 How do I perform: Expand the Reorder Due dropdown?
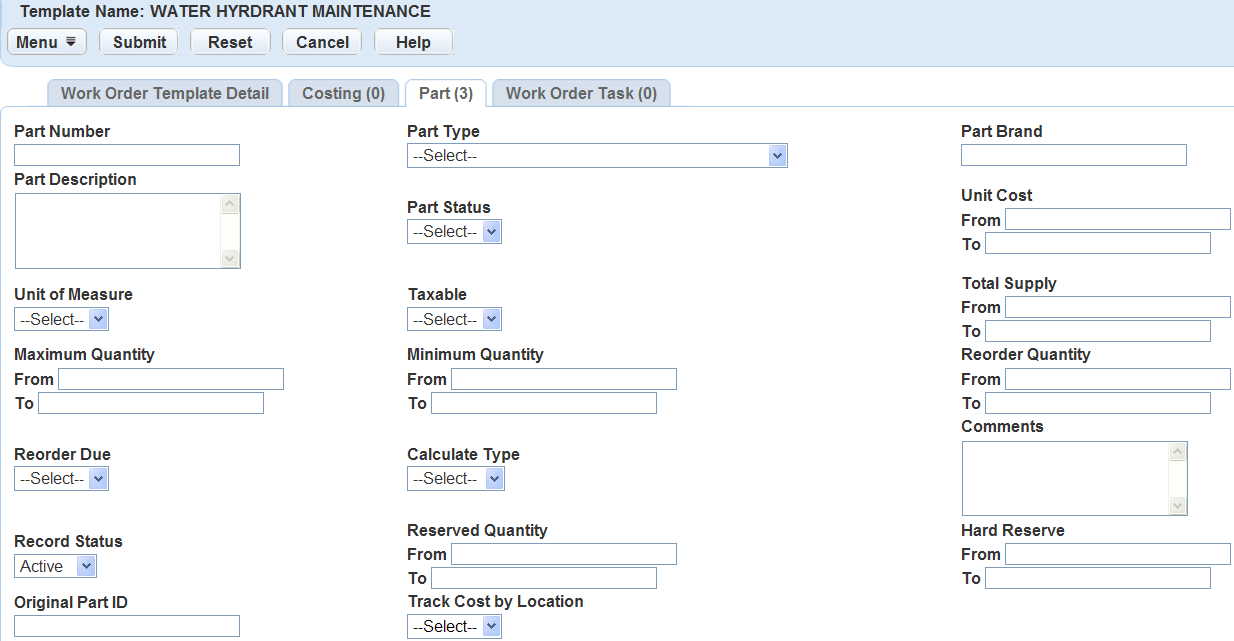(61, 479)
